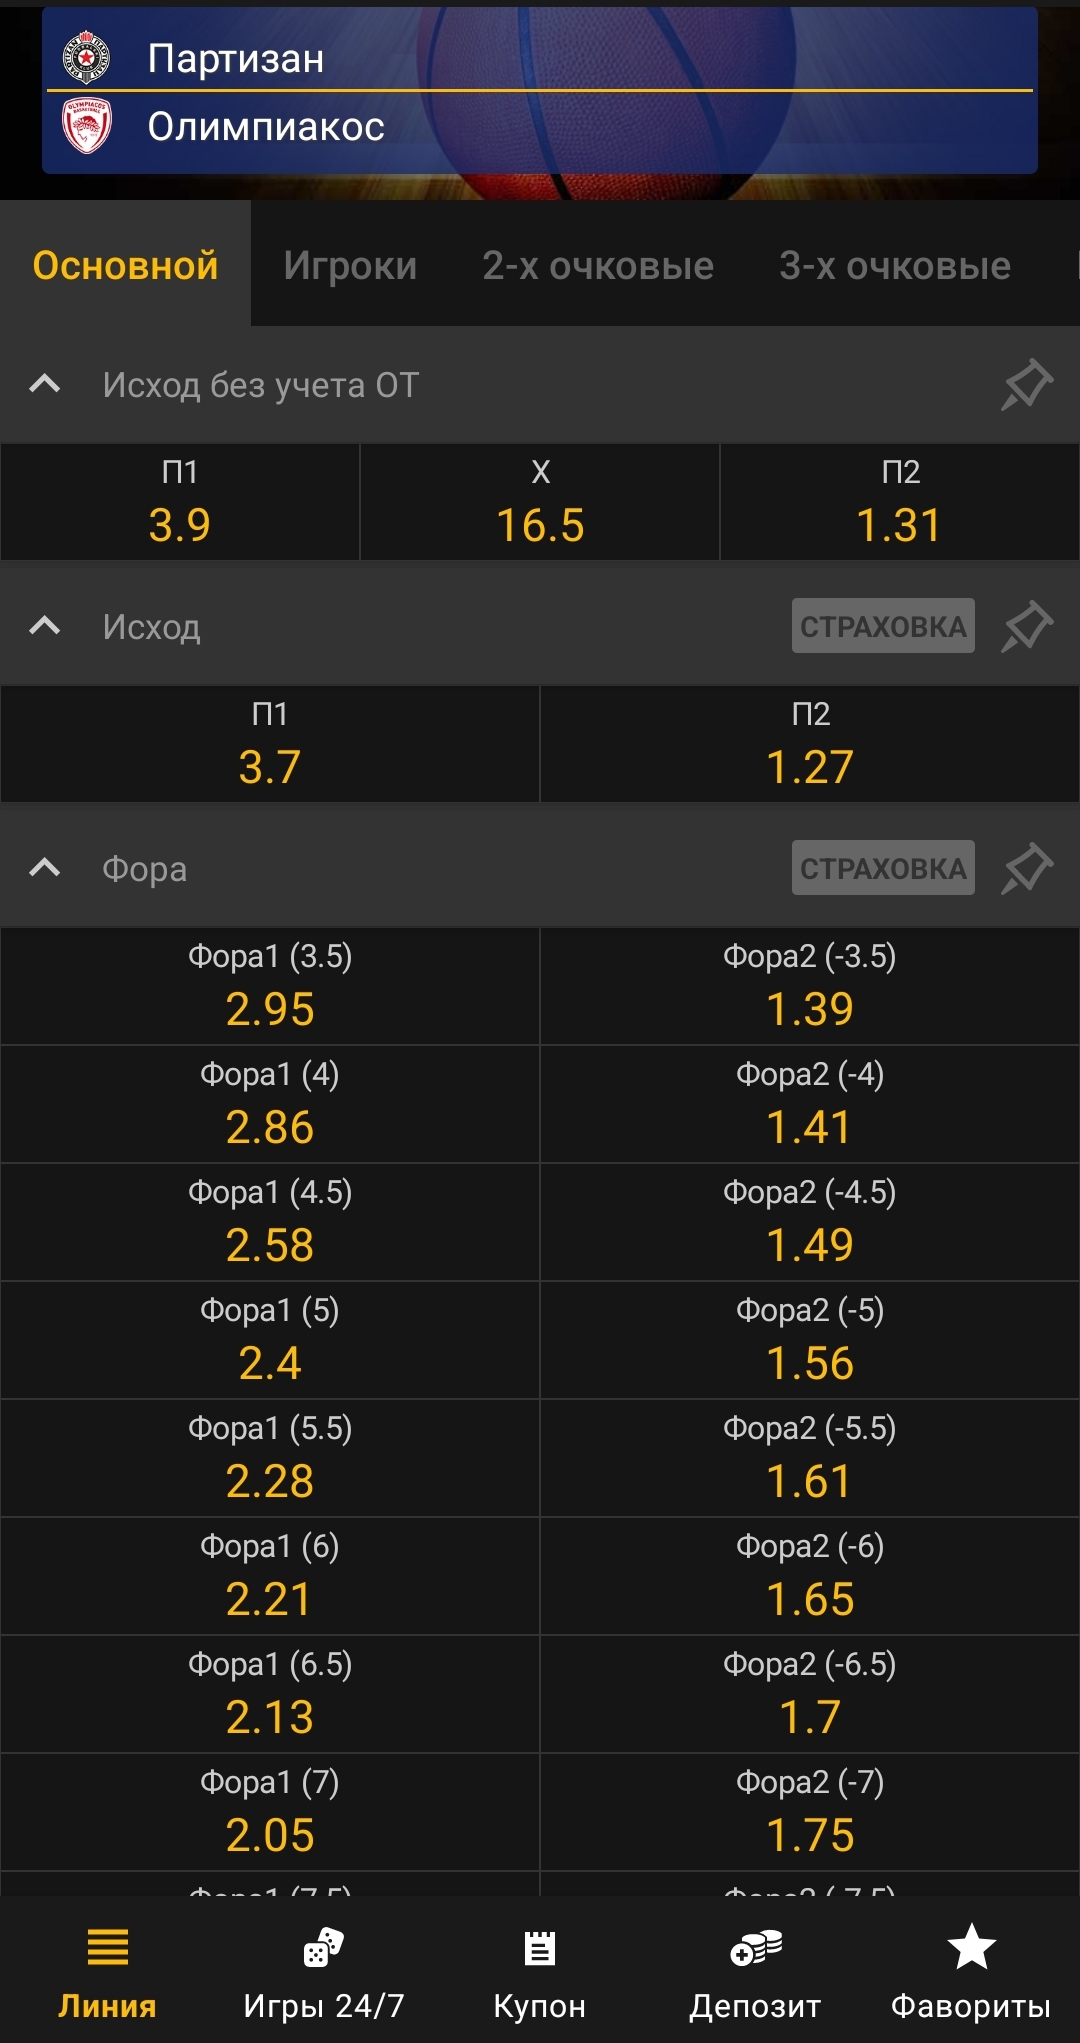Switch to the 2-х очковые tab
Screen dimensions: 1080x2043
598,265
